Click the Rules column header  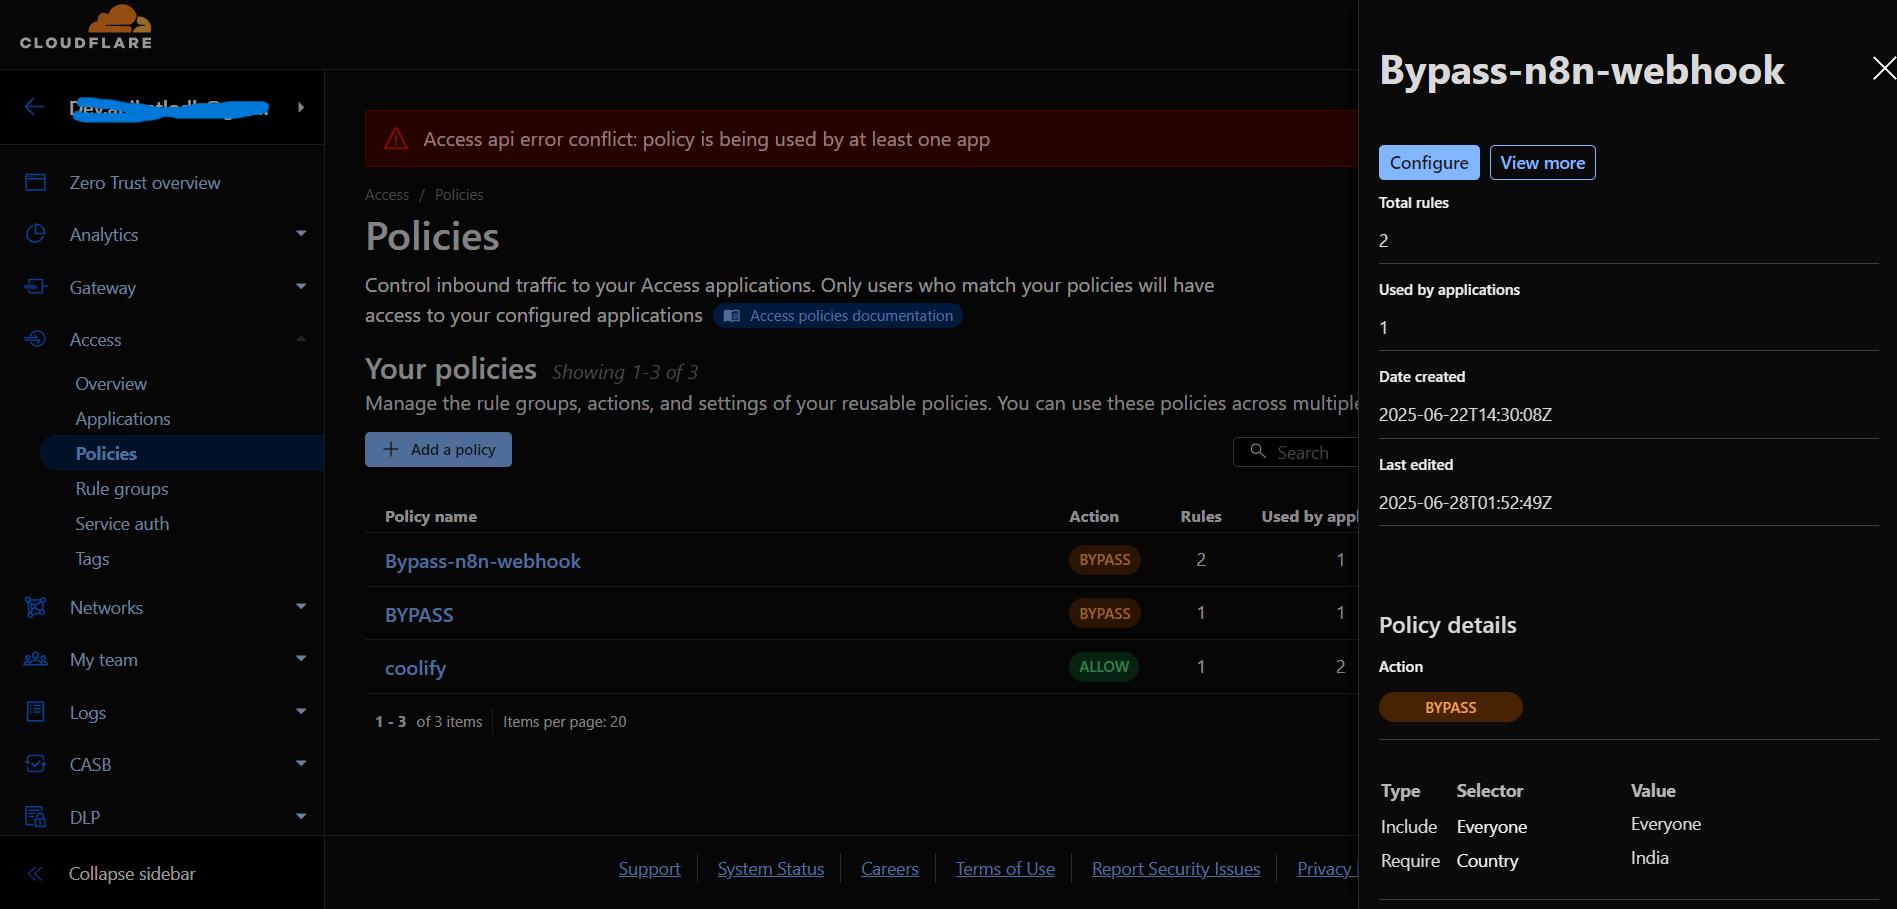(1201, 517)
